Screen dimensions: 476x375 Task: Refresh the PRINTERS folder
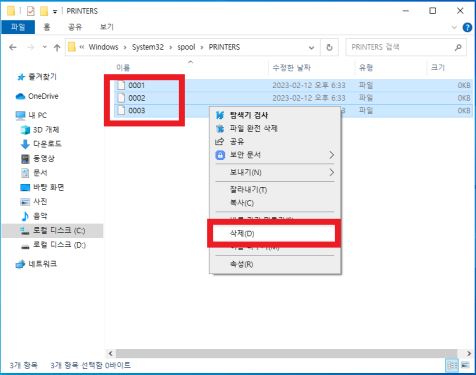click(329, 47)
